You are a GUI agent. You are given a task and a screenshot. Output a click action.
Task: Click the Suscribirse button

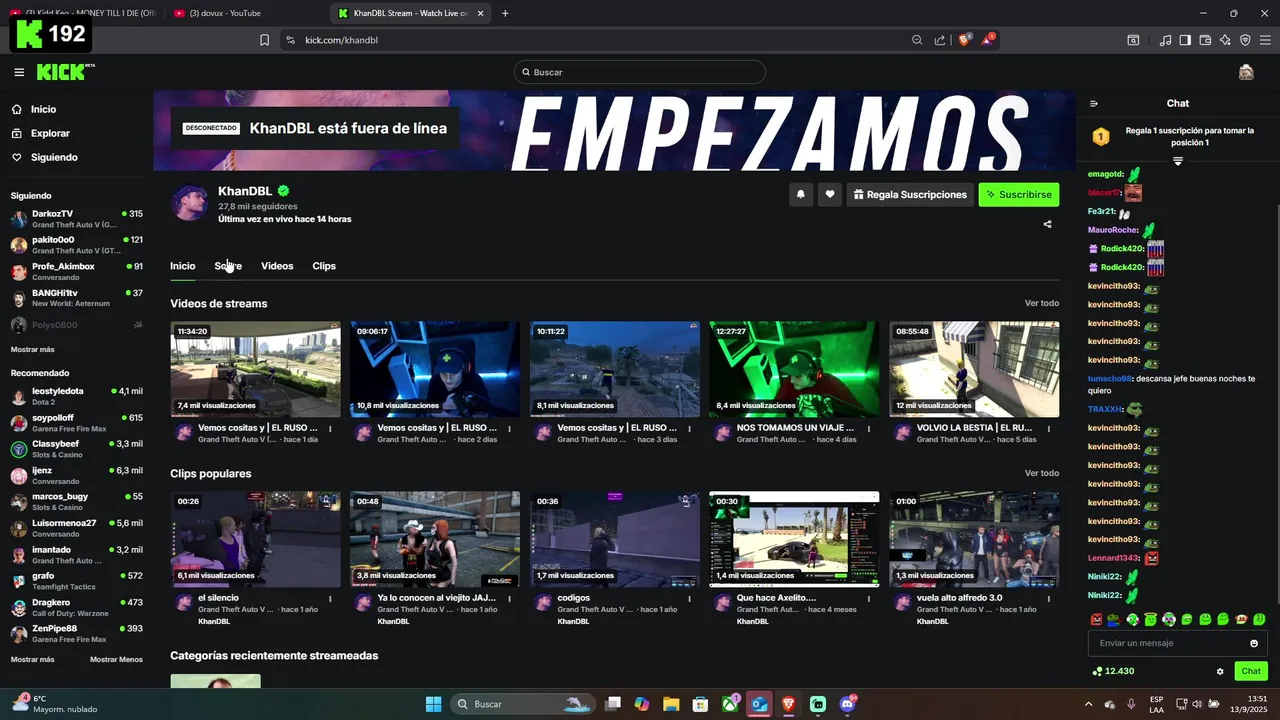[x=1018, y=195]
